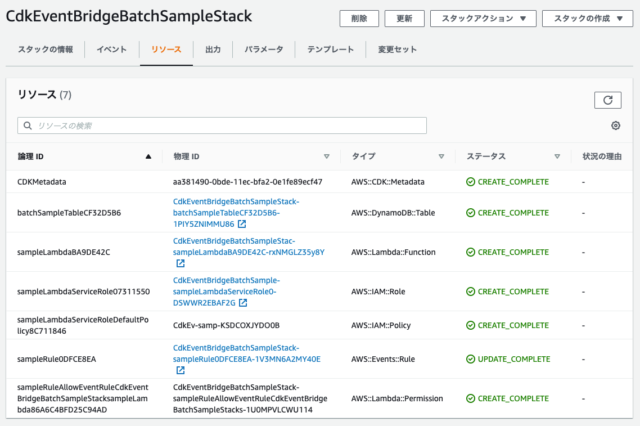
Task: Sort by 物理 ID column arrow
Action: (327, 157)
